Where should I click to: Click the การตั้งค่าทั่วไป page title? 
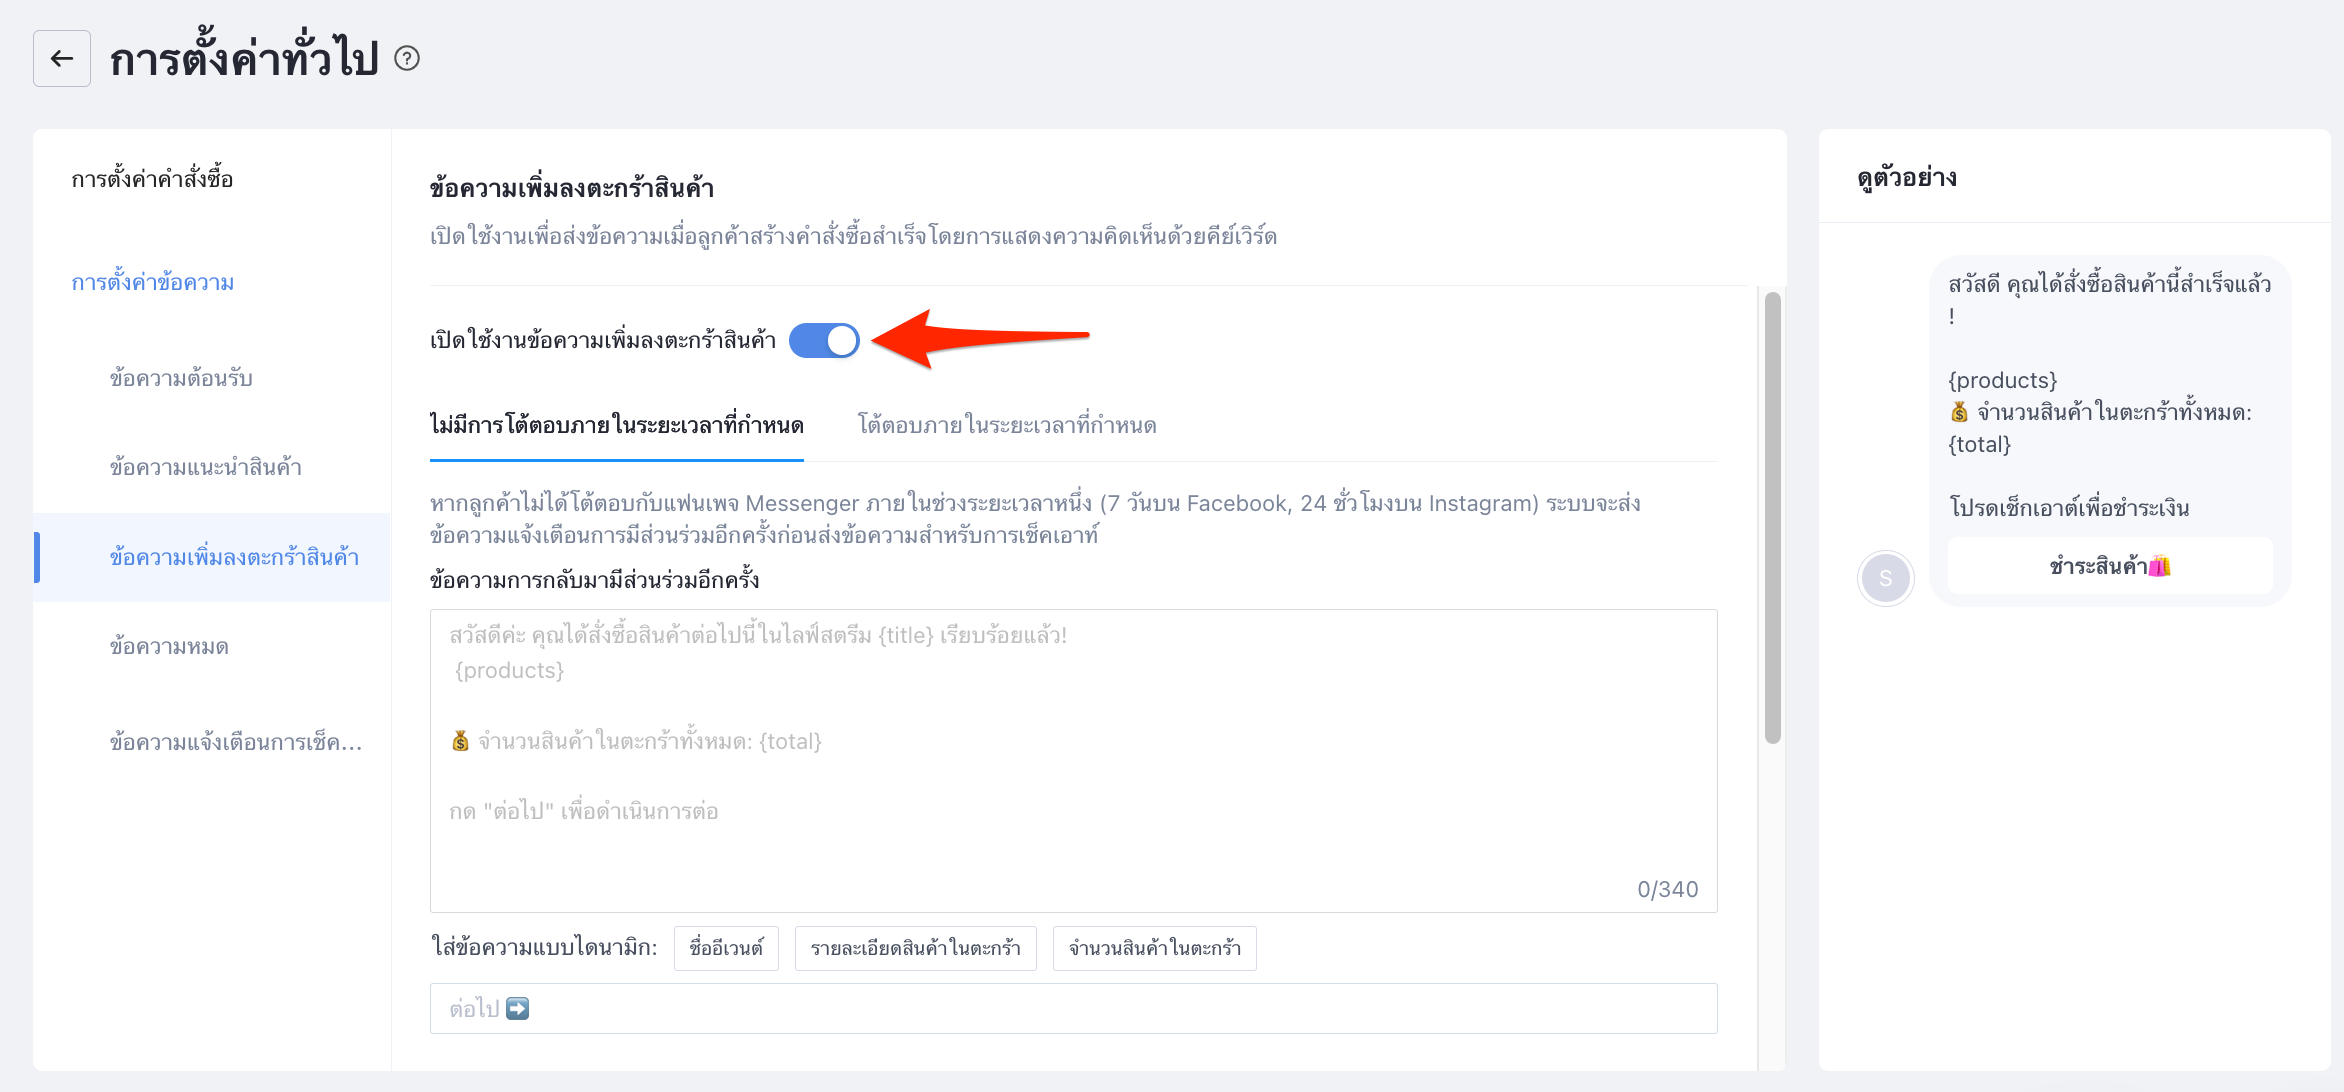click(244, 59)
